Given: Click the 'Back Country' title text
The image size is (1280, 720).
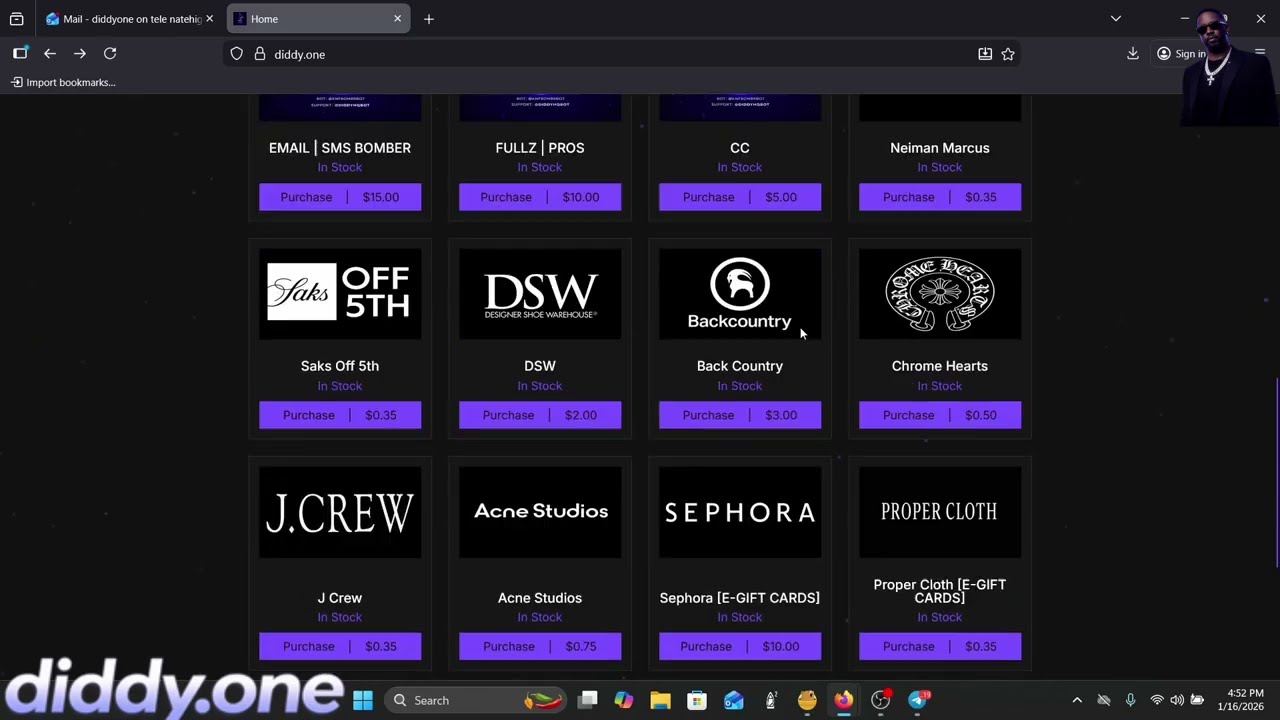Looking at the screenshot, I should click(740, 366).
